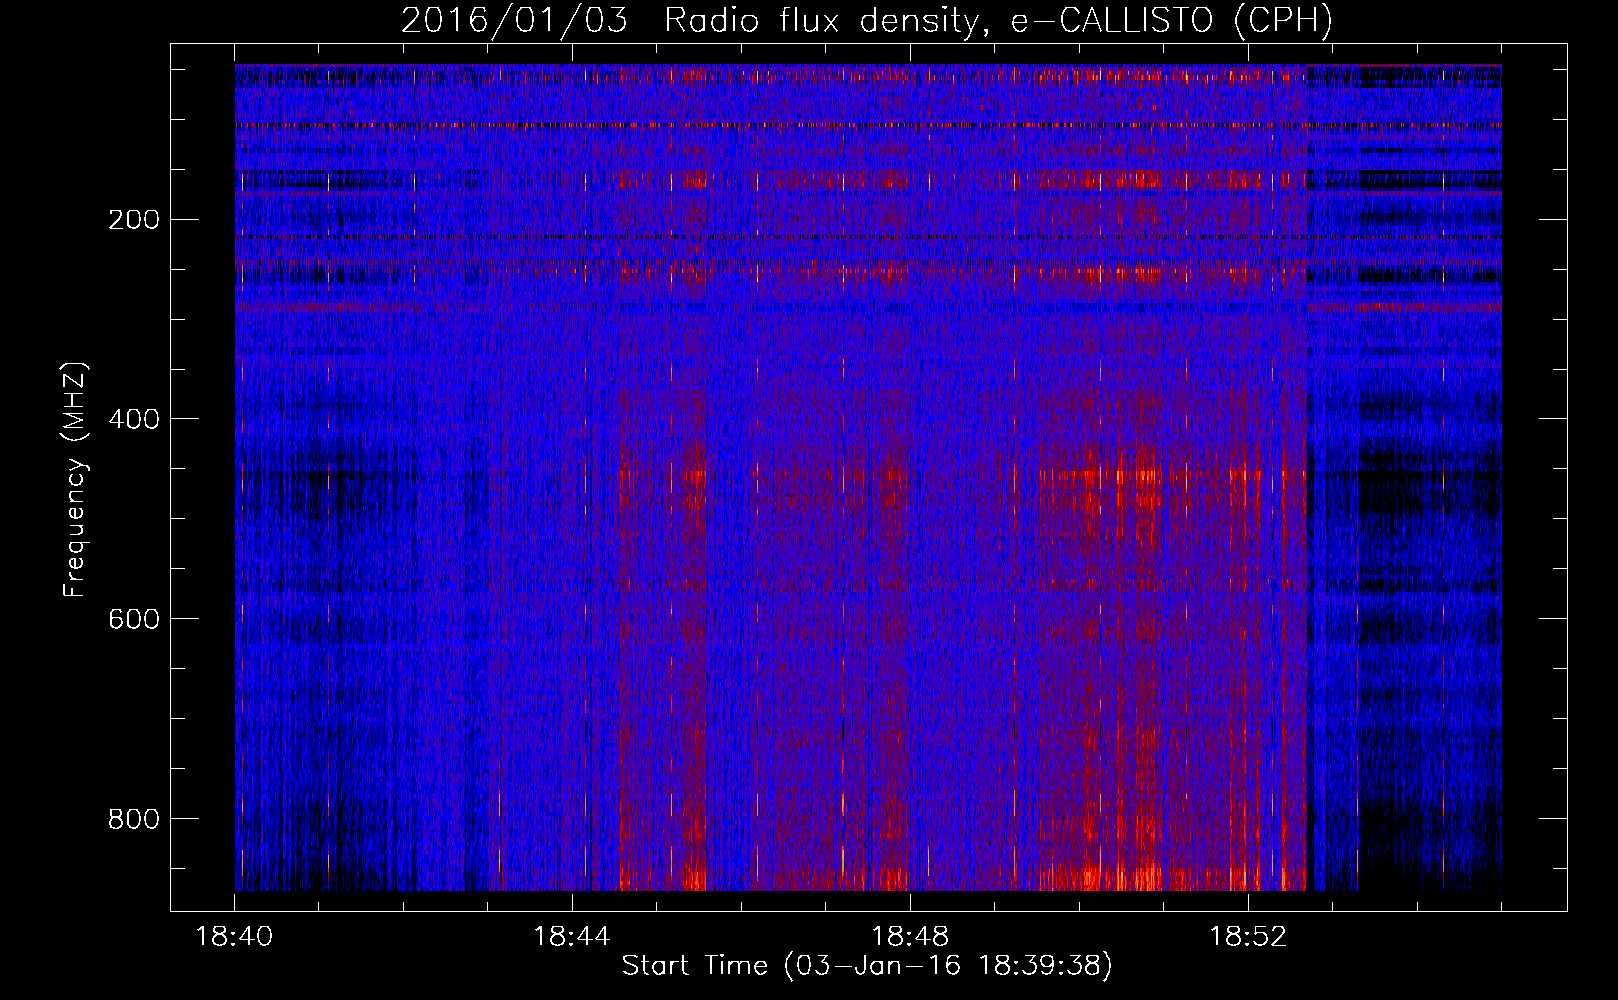Click the plot title "Radio flux density, e-CALLISTO (CPH)"
The width and height of the screenshot is (1618, 1000).
click(x=998, y=21)
